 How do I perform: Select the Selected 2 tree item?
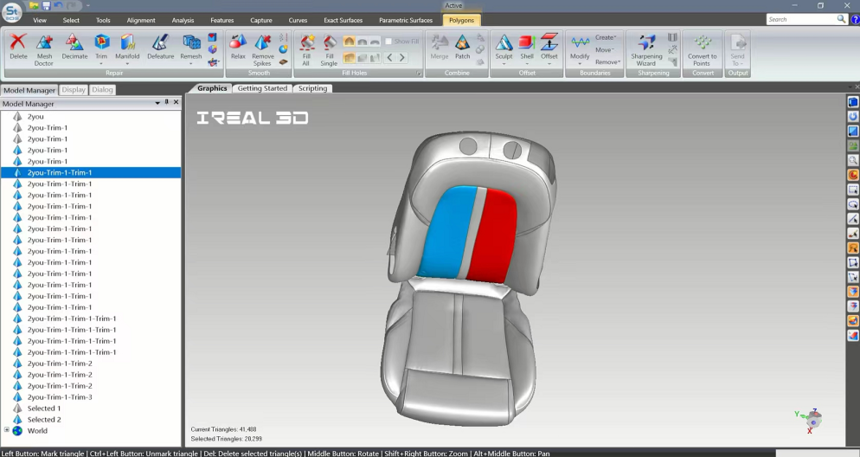(44, 419)
